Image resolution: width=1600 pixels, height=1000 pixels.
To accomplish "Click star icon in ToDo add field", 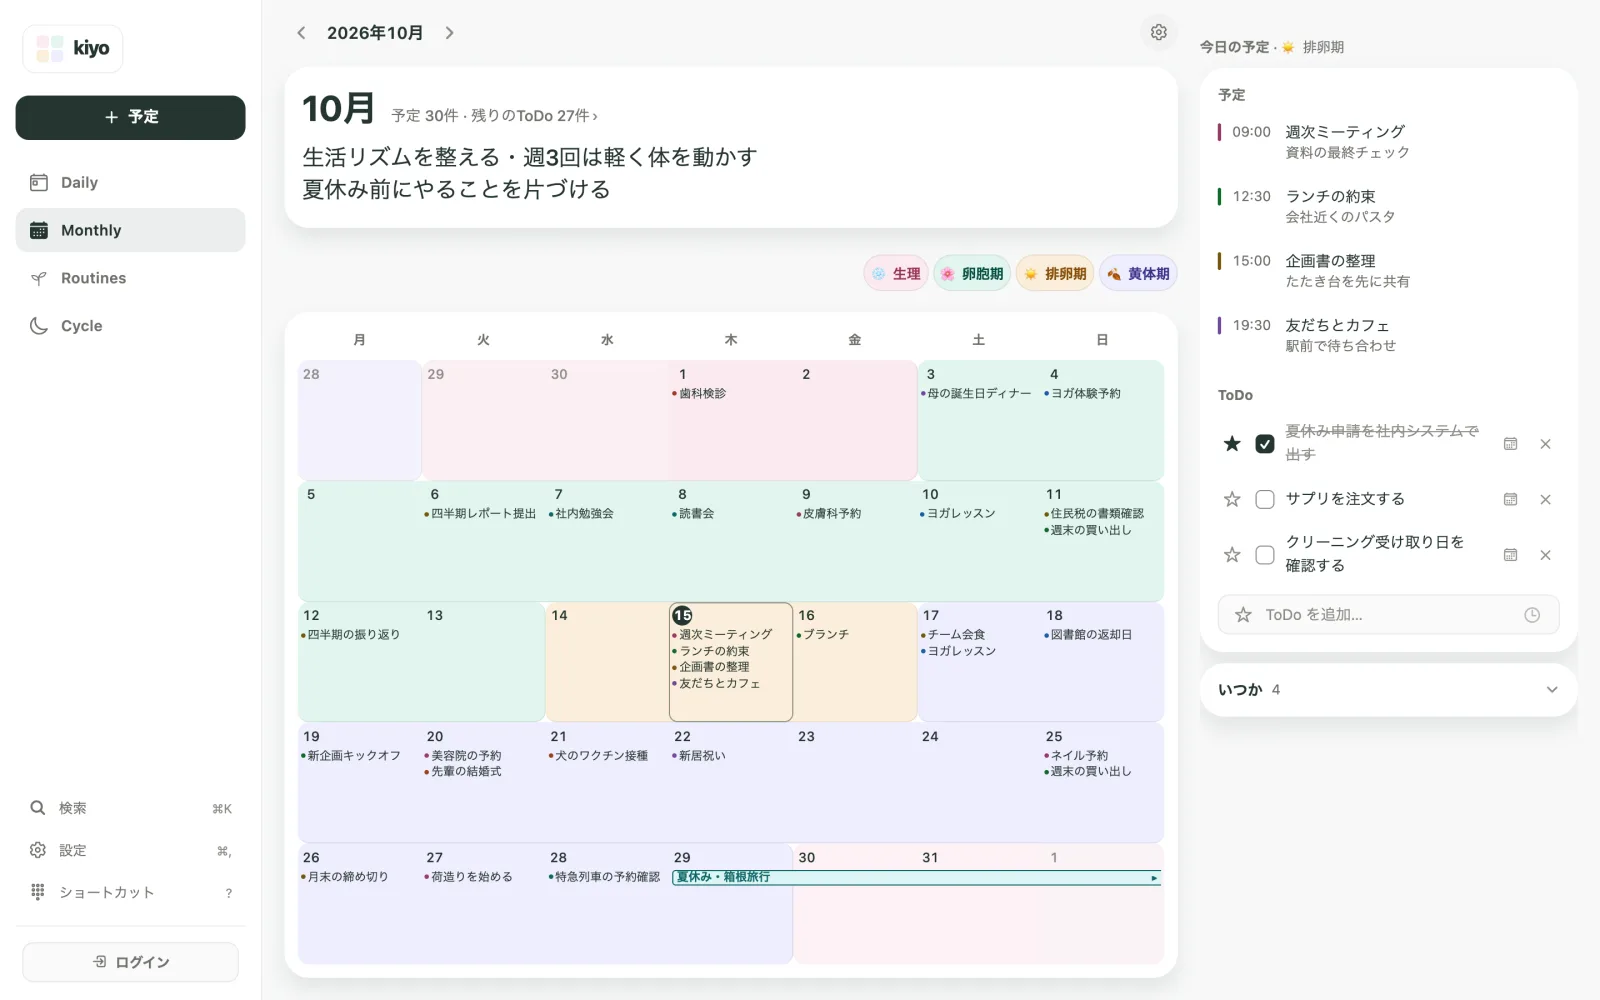I will click(1243, 615).
